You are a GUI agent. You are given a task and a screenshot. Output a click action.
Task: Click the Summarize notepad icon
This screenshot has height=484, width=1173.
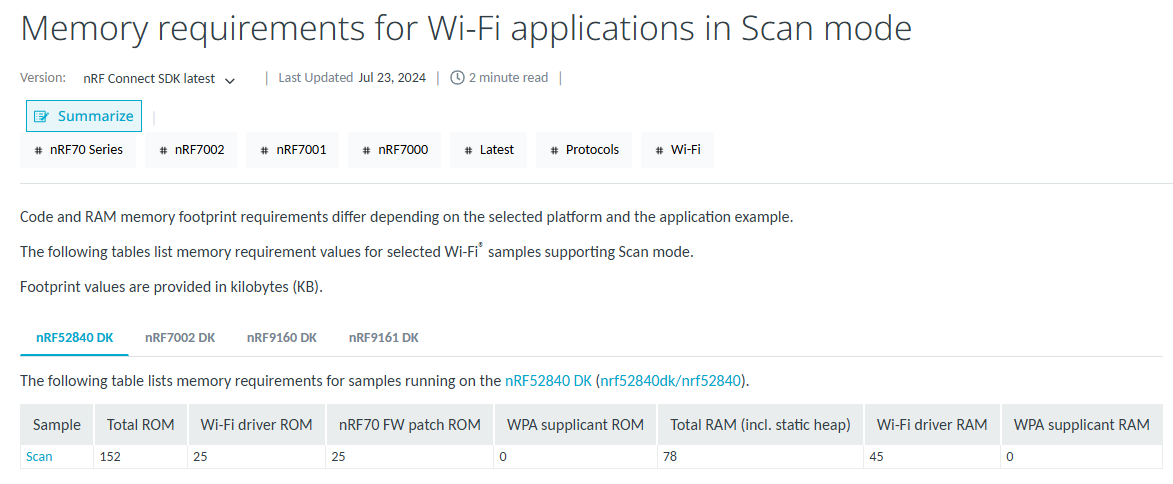pyautogui.click(x=42, y=117)
